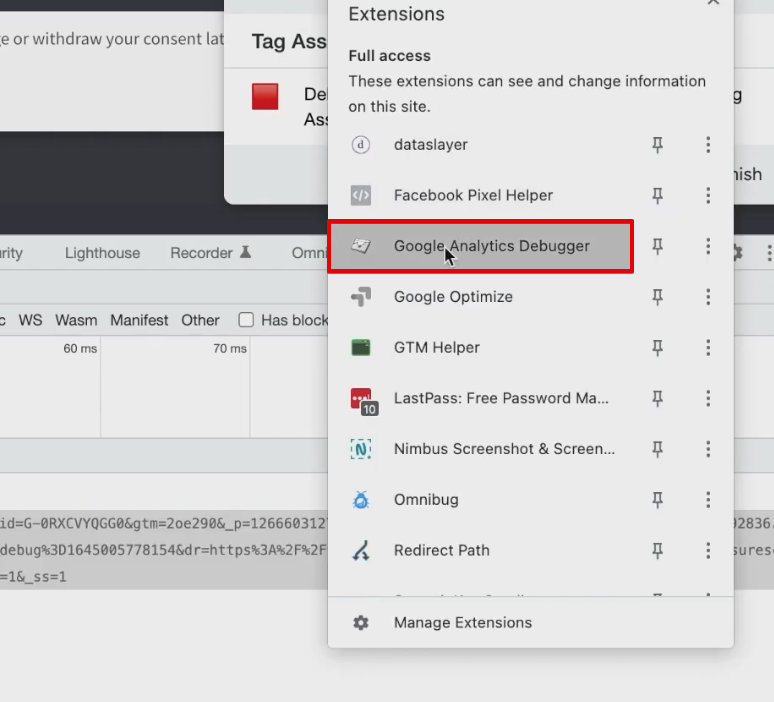Launch Google Analytics Debugger extension

pos(480,246)
